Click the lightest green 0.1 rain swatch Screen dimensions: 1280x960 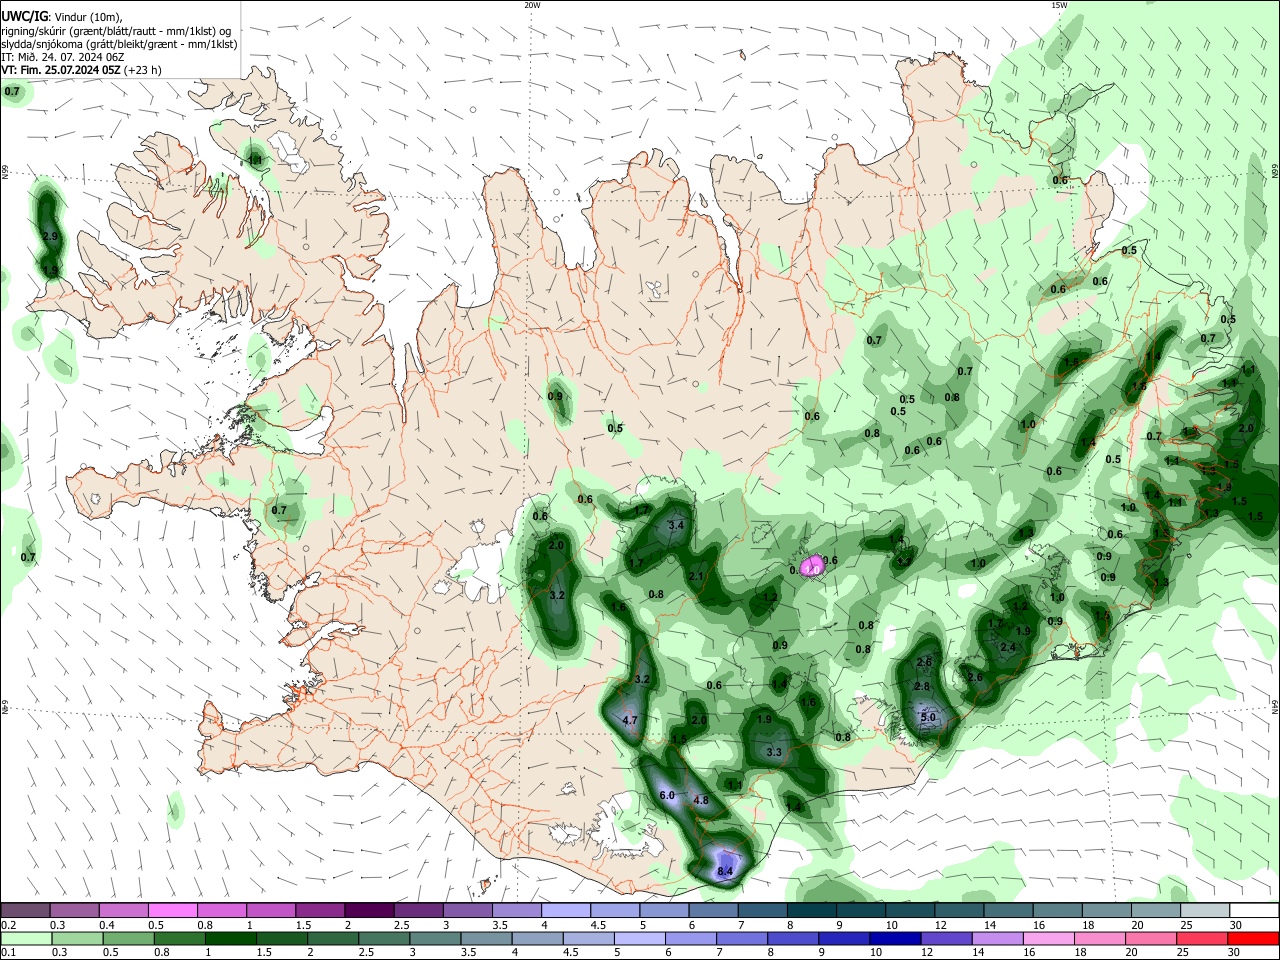25,939
